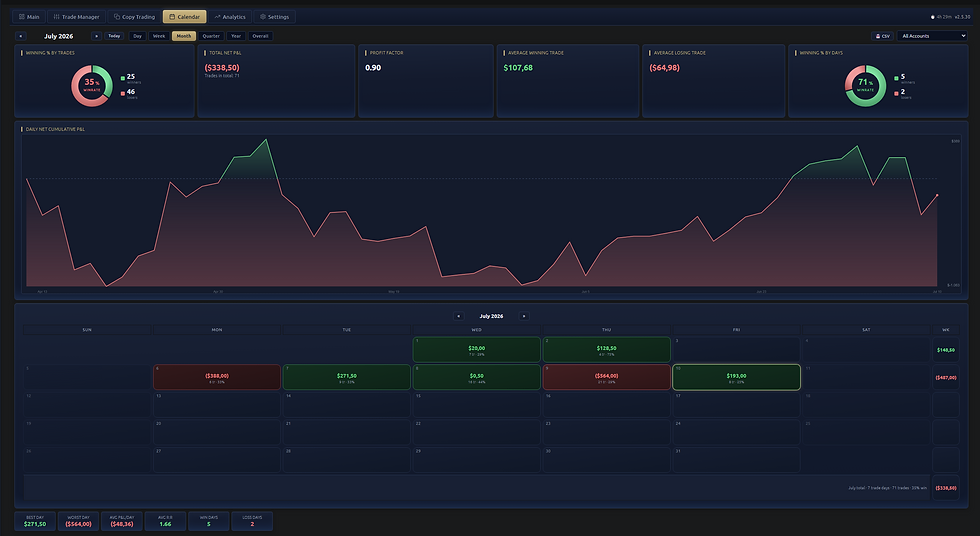Image resolution: width=980 pixels, height=536 pixels.
Task: Go to previous month using top-left arrow
Action: (x=21, y=36)
